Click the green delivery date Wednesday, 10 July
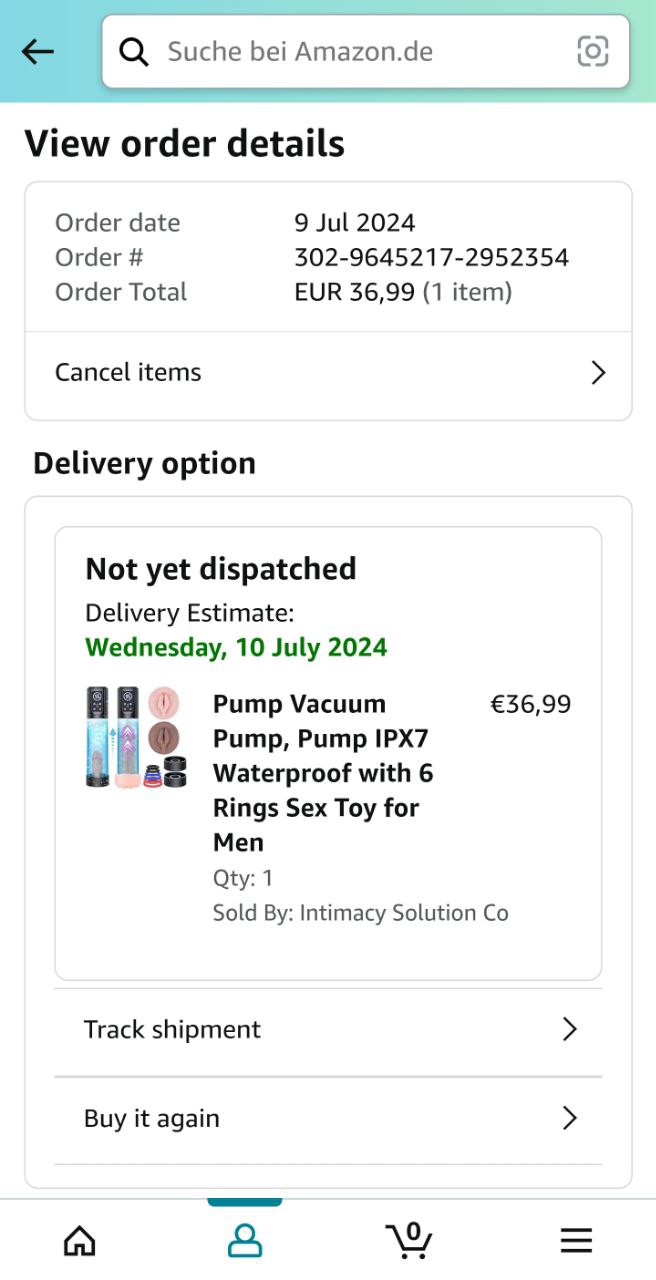This screenshot has height=1280, width=656. [x=236, y=647]
